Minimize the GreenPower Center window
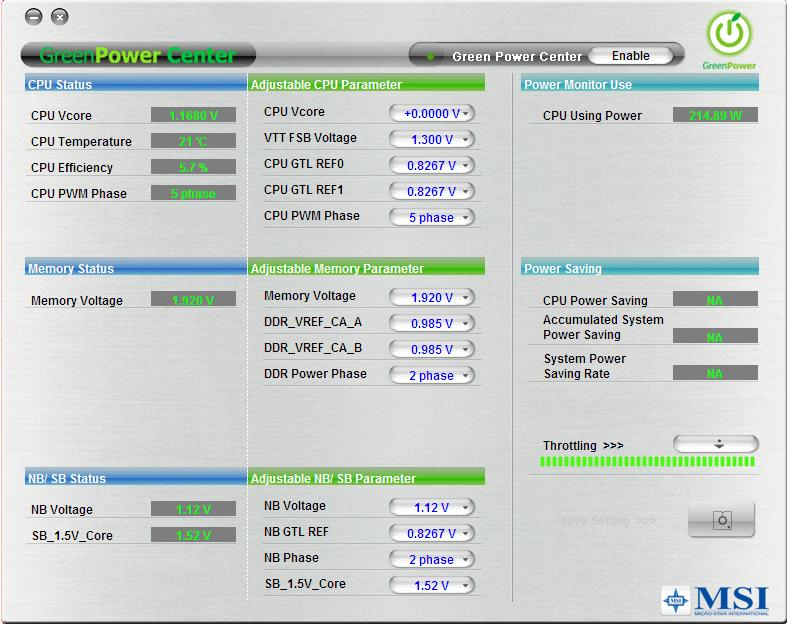 pos(34,17)
